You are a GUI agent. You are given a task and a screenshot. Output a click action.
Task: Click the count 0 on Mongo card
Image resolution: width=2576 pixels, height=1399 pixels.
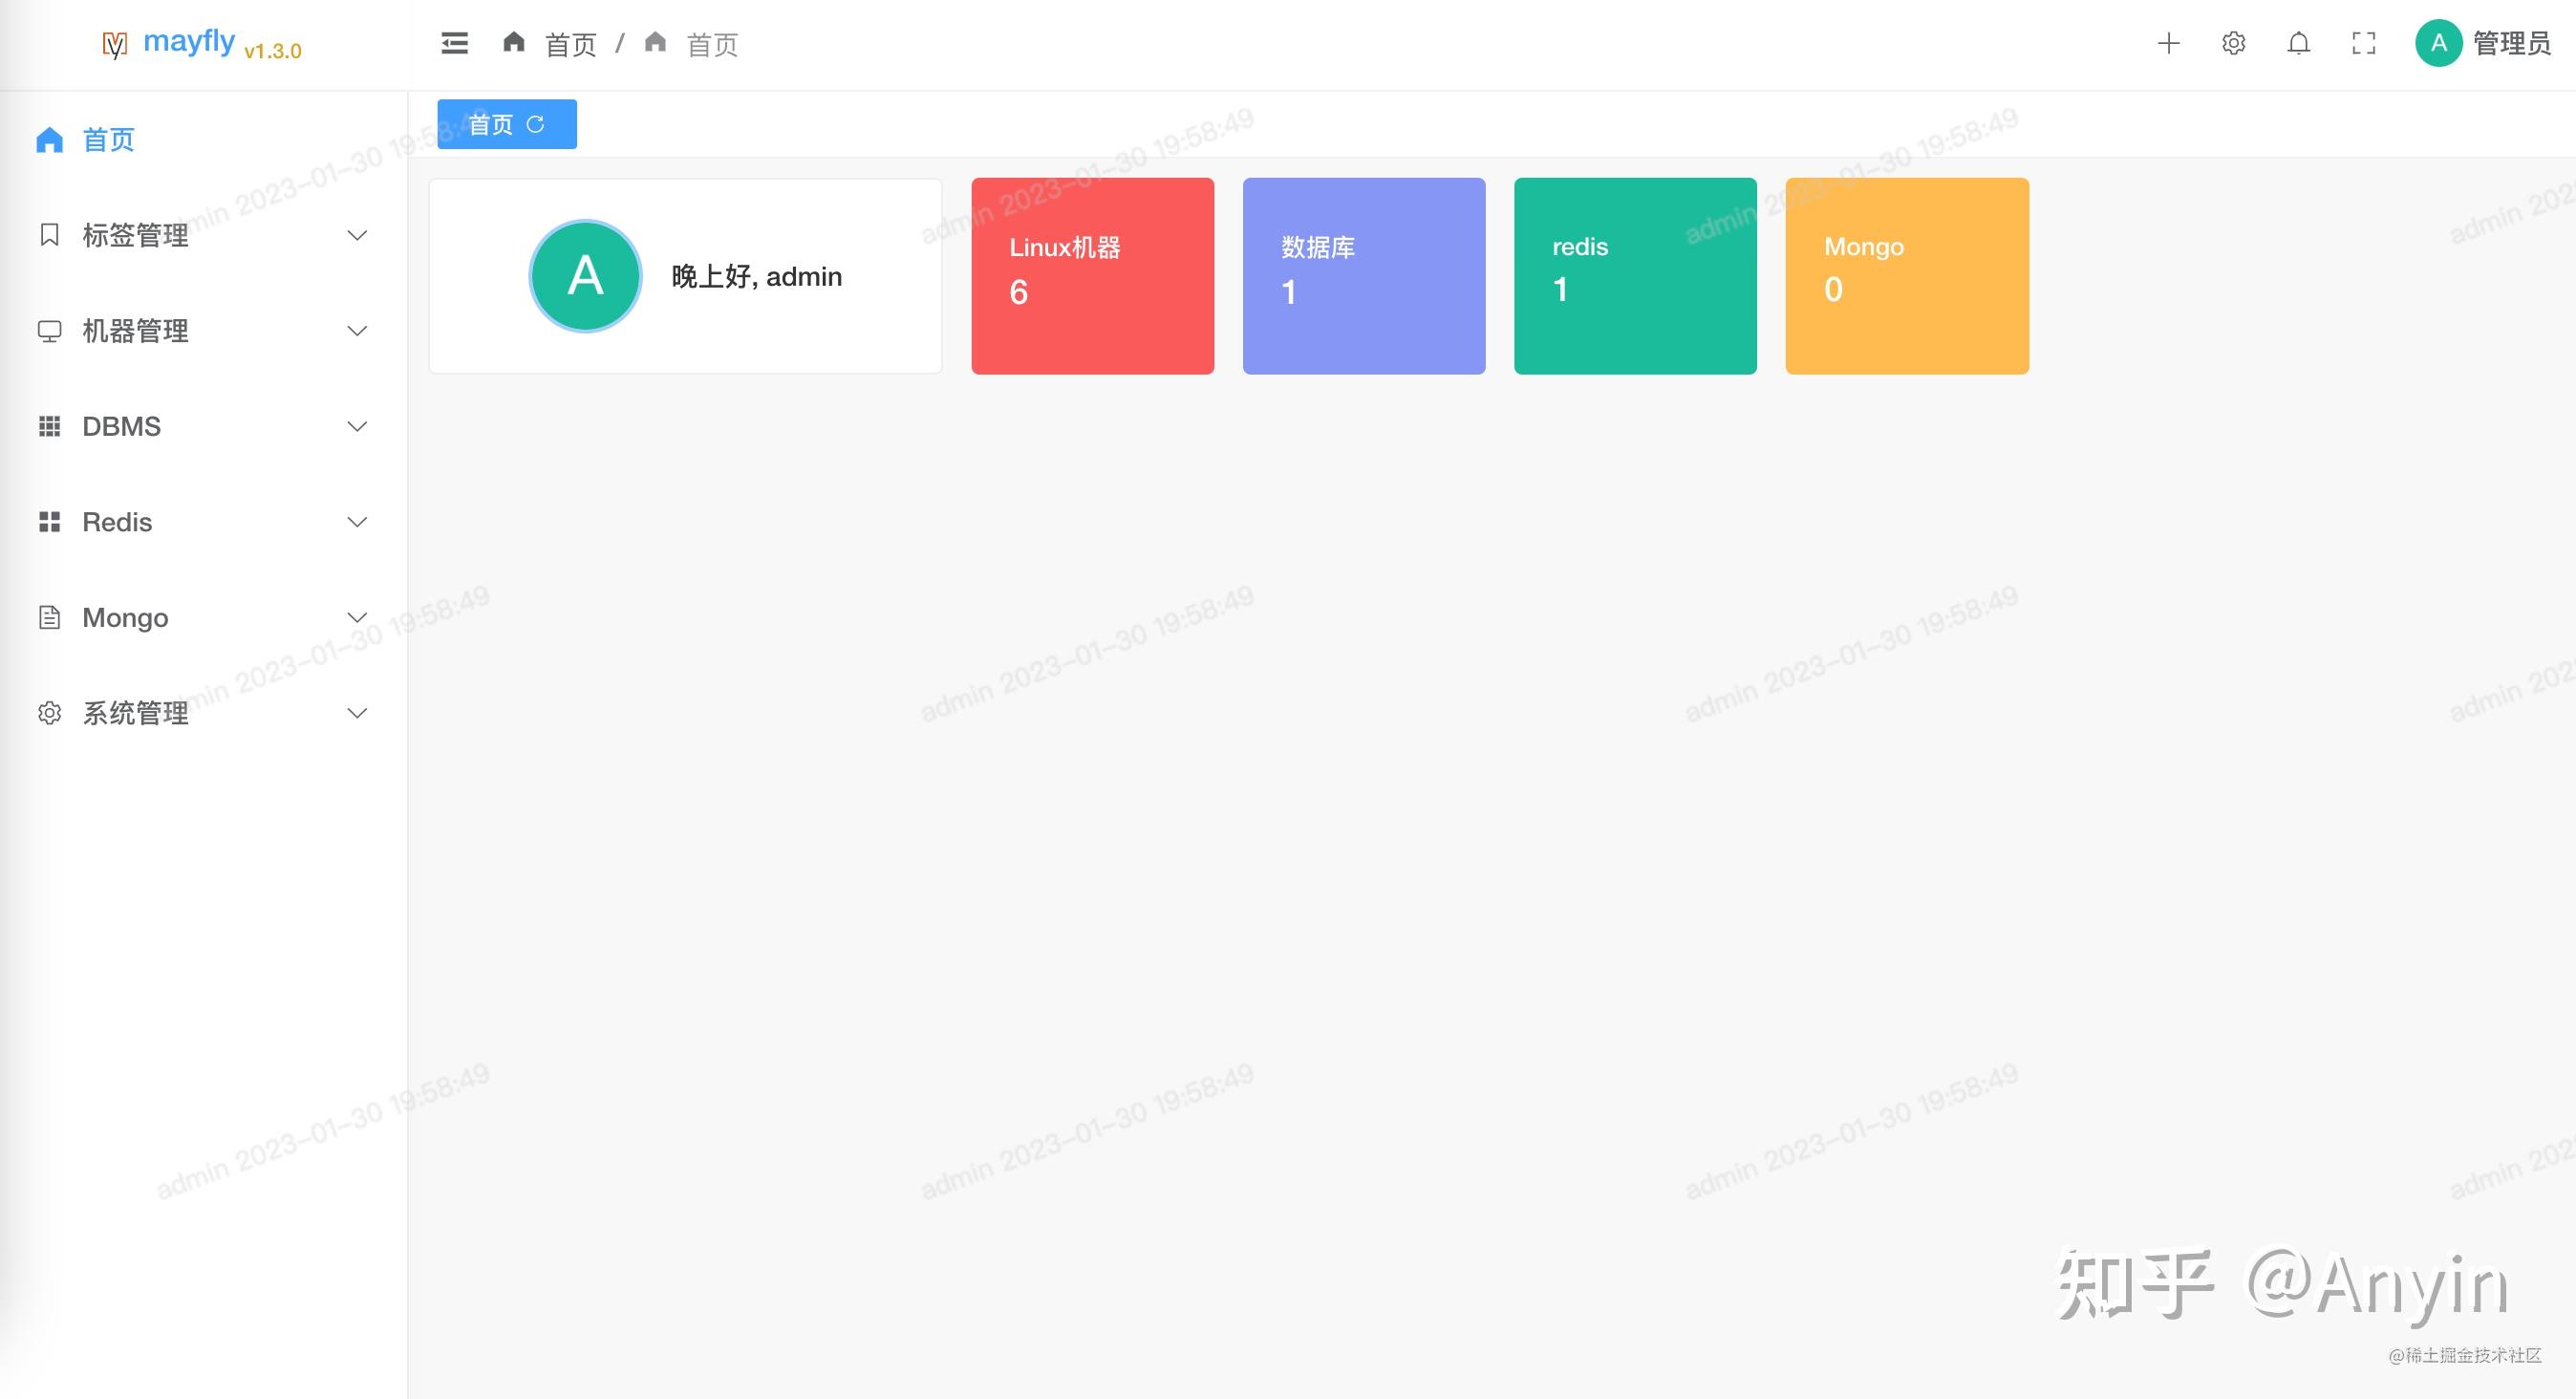click(1833, 290)
